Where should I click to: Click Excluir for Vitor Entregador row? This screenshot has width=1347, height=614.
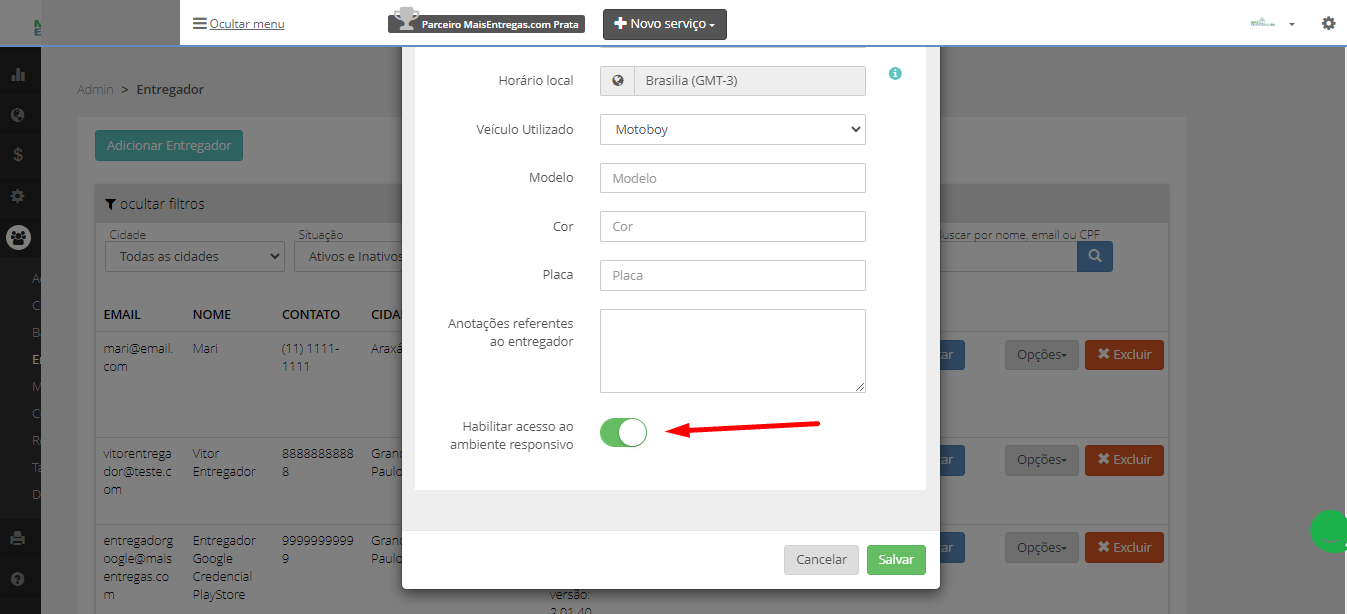tap(1124, 460)
